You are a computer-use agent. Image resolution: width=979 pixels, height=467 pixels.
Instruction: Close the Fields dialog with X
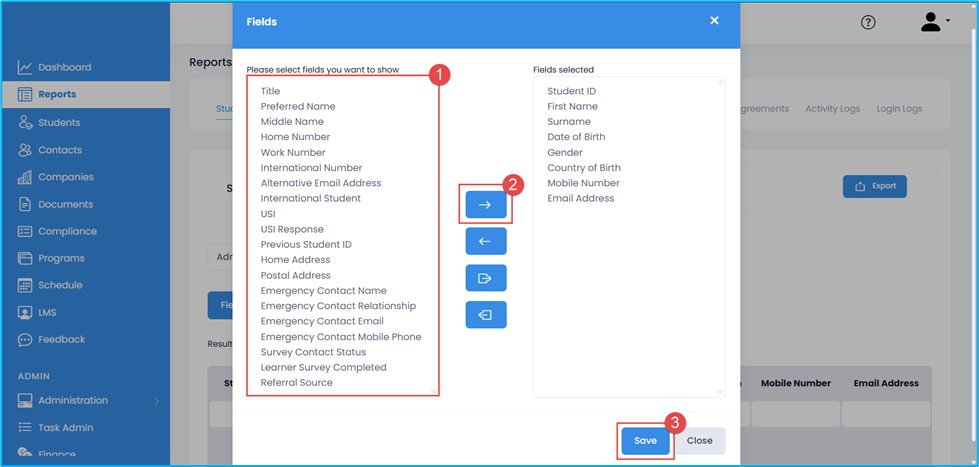[x=714, y=21]
